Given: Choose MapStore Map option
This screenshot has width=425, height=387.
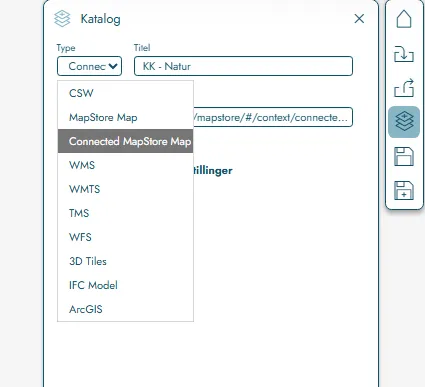Looking at the screenshot, I should tap(125, 117).
